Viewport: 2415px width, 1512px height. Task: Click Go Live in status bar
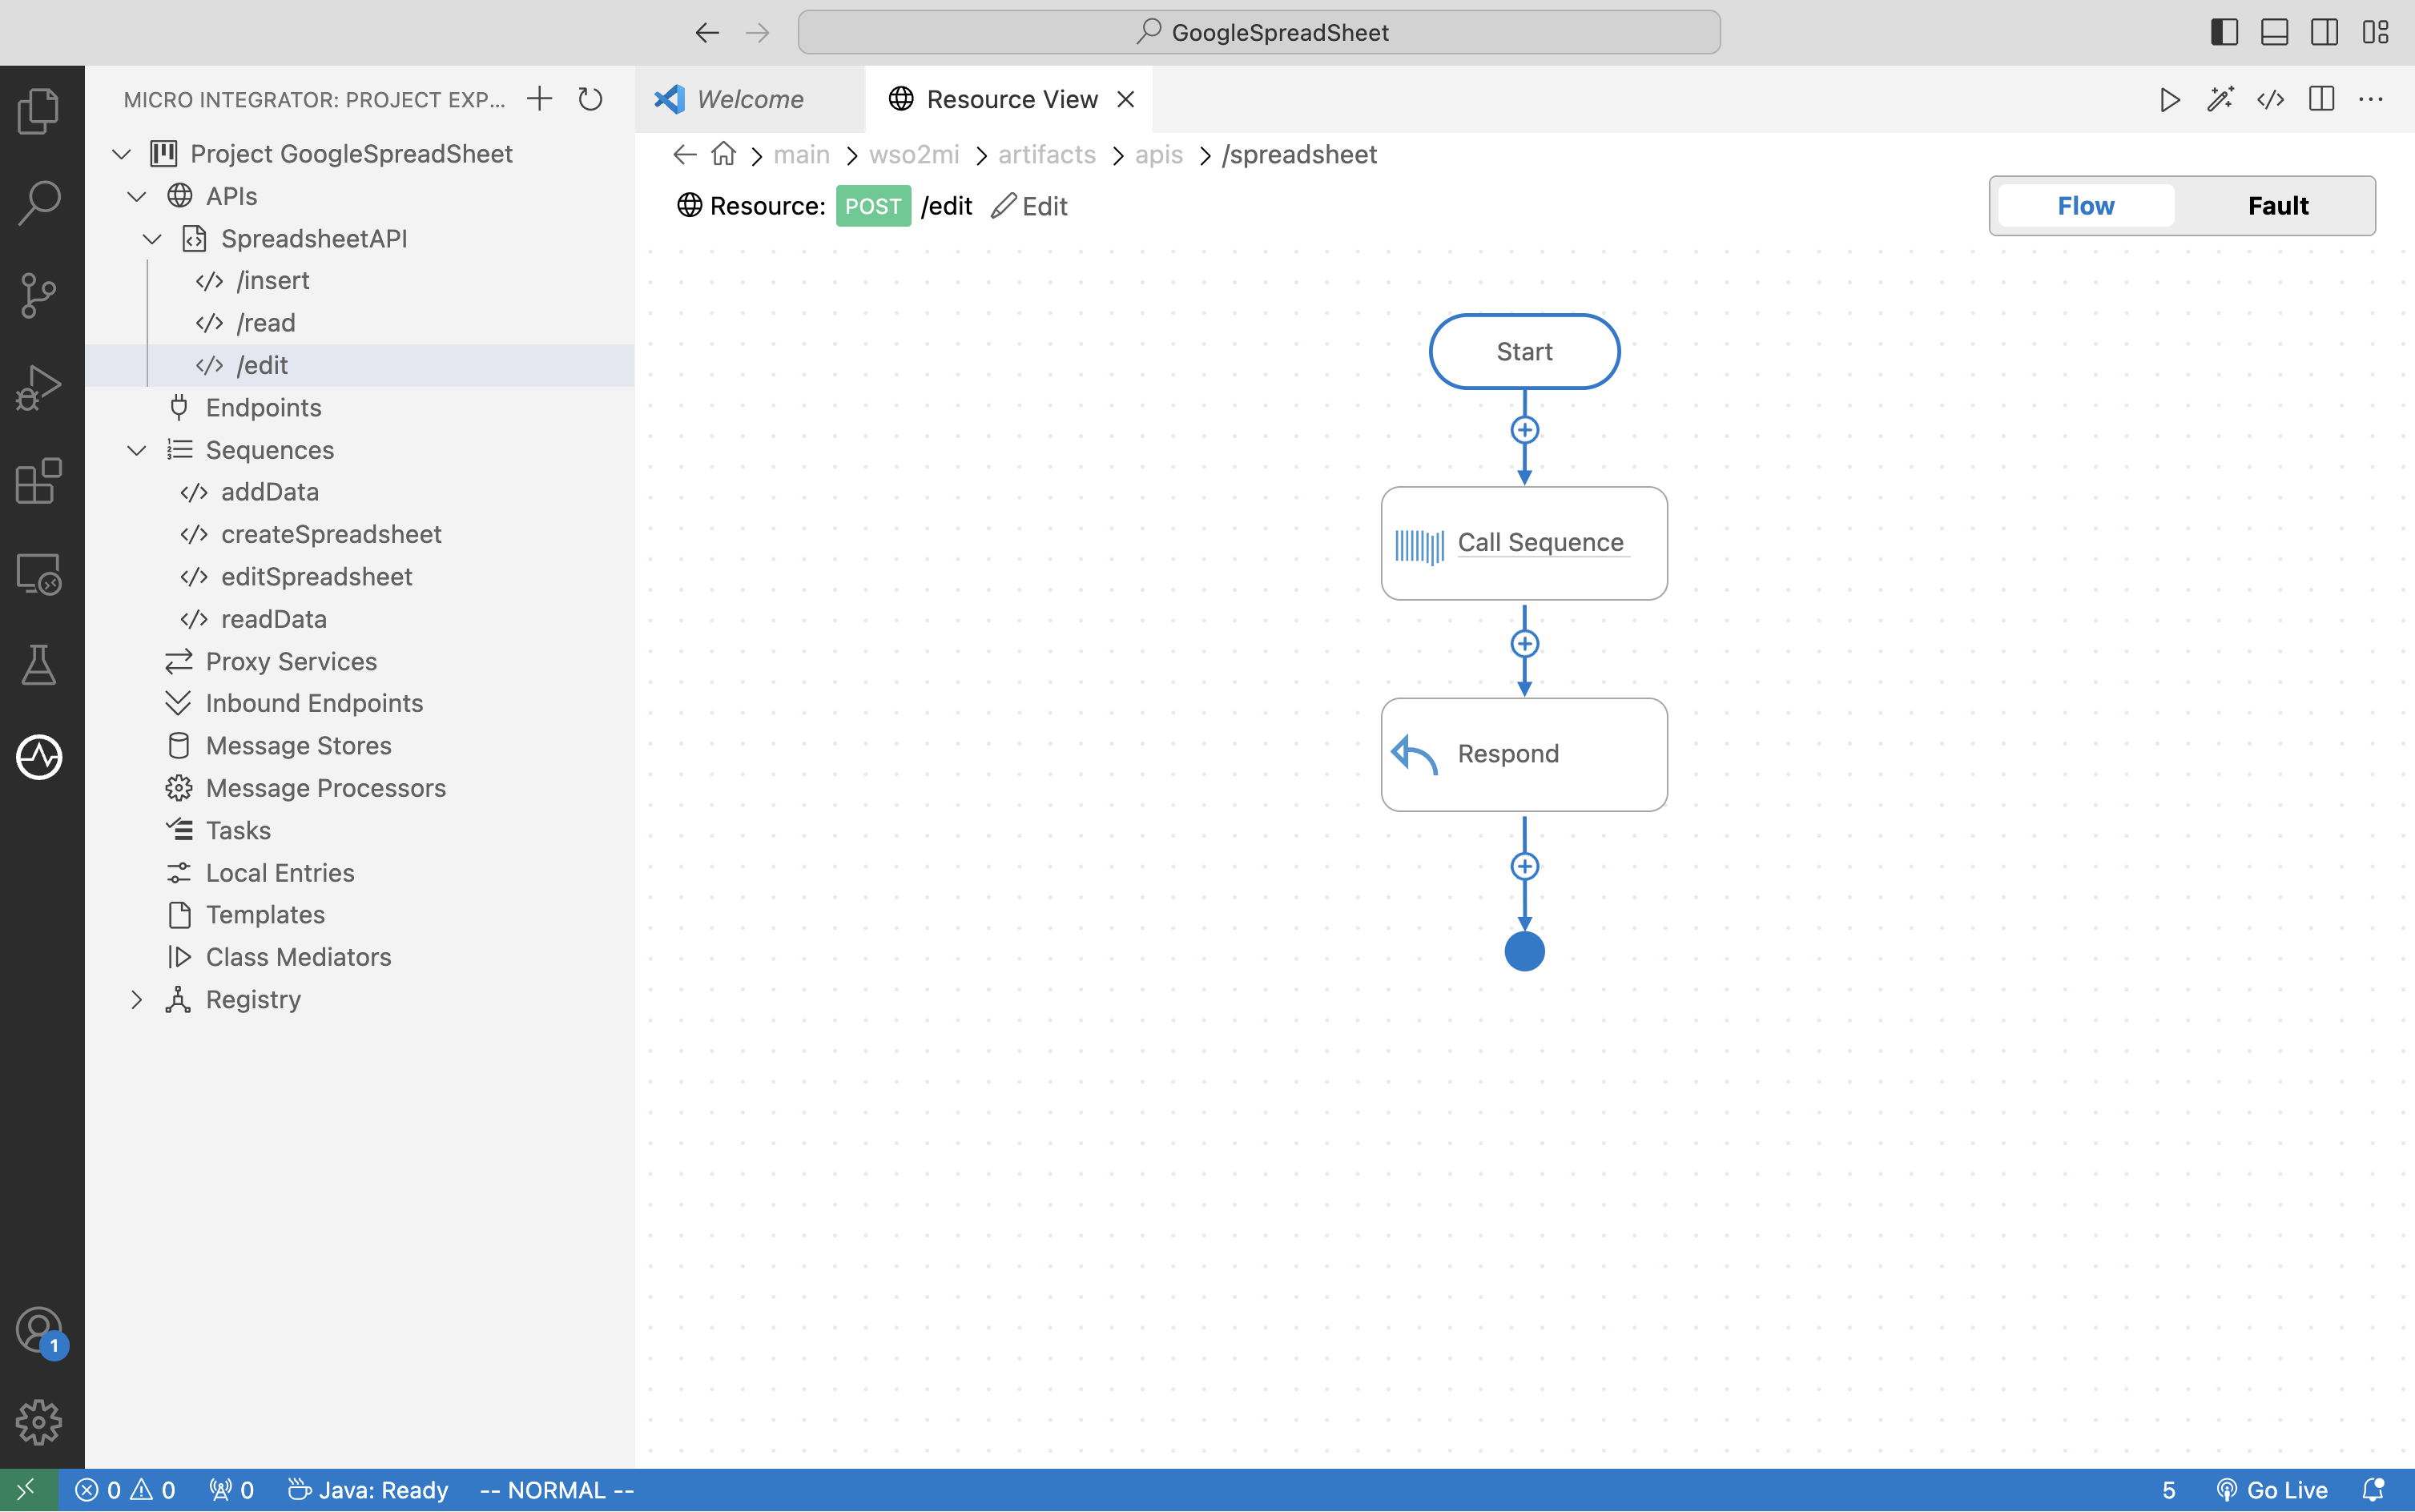(2273, 1490)
